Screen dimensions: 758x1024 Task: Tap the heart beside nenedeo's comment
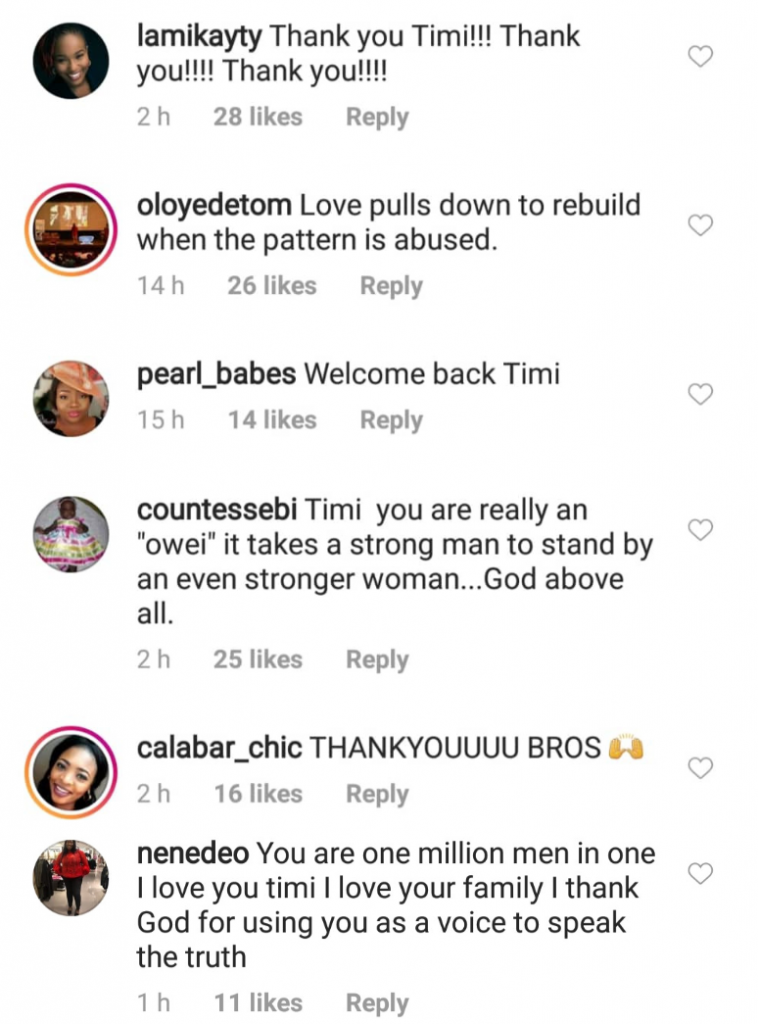[701, 873]
